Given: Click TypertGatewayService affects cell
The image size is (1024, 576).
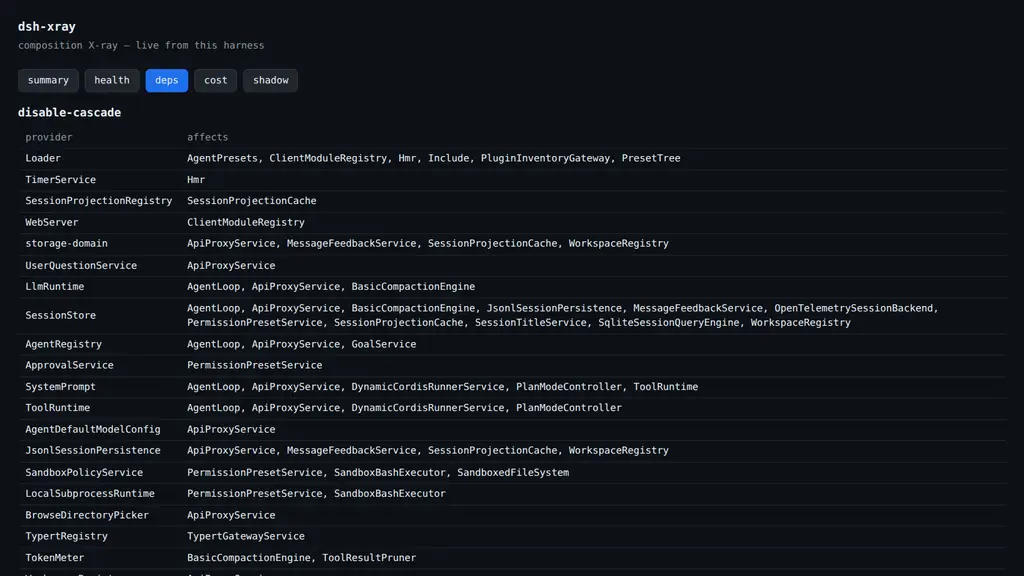Looking at the screenshot, I should pyautogui.click(x=246, y=536).
